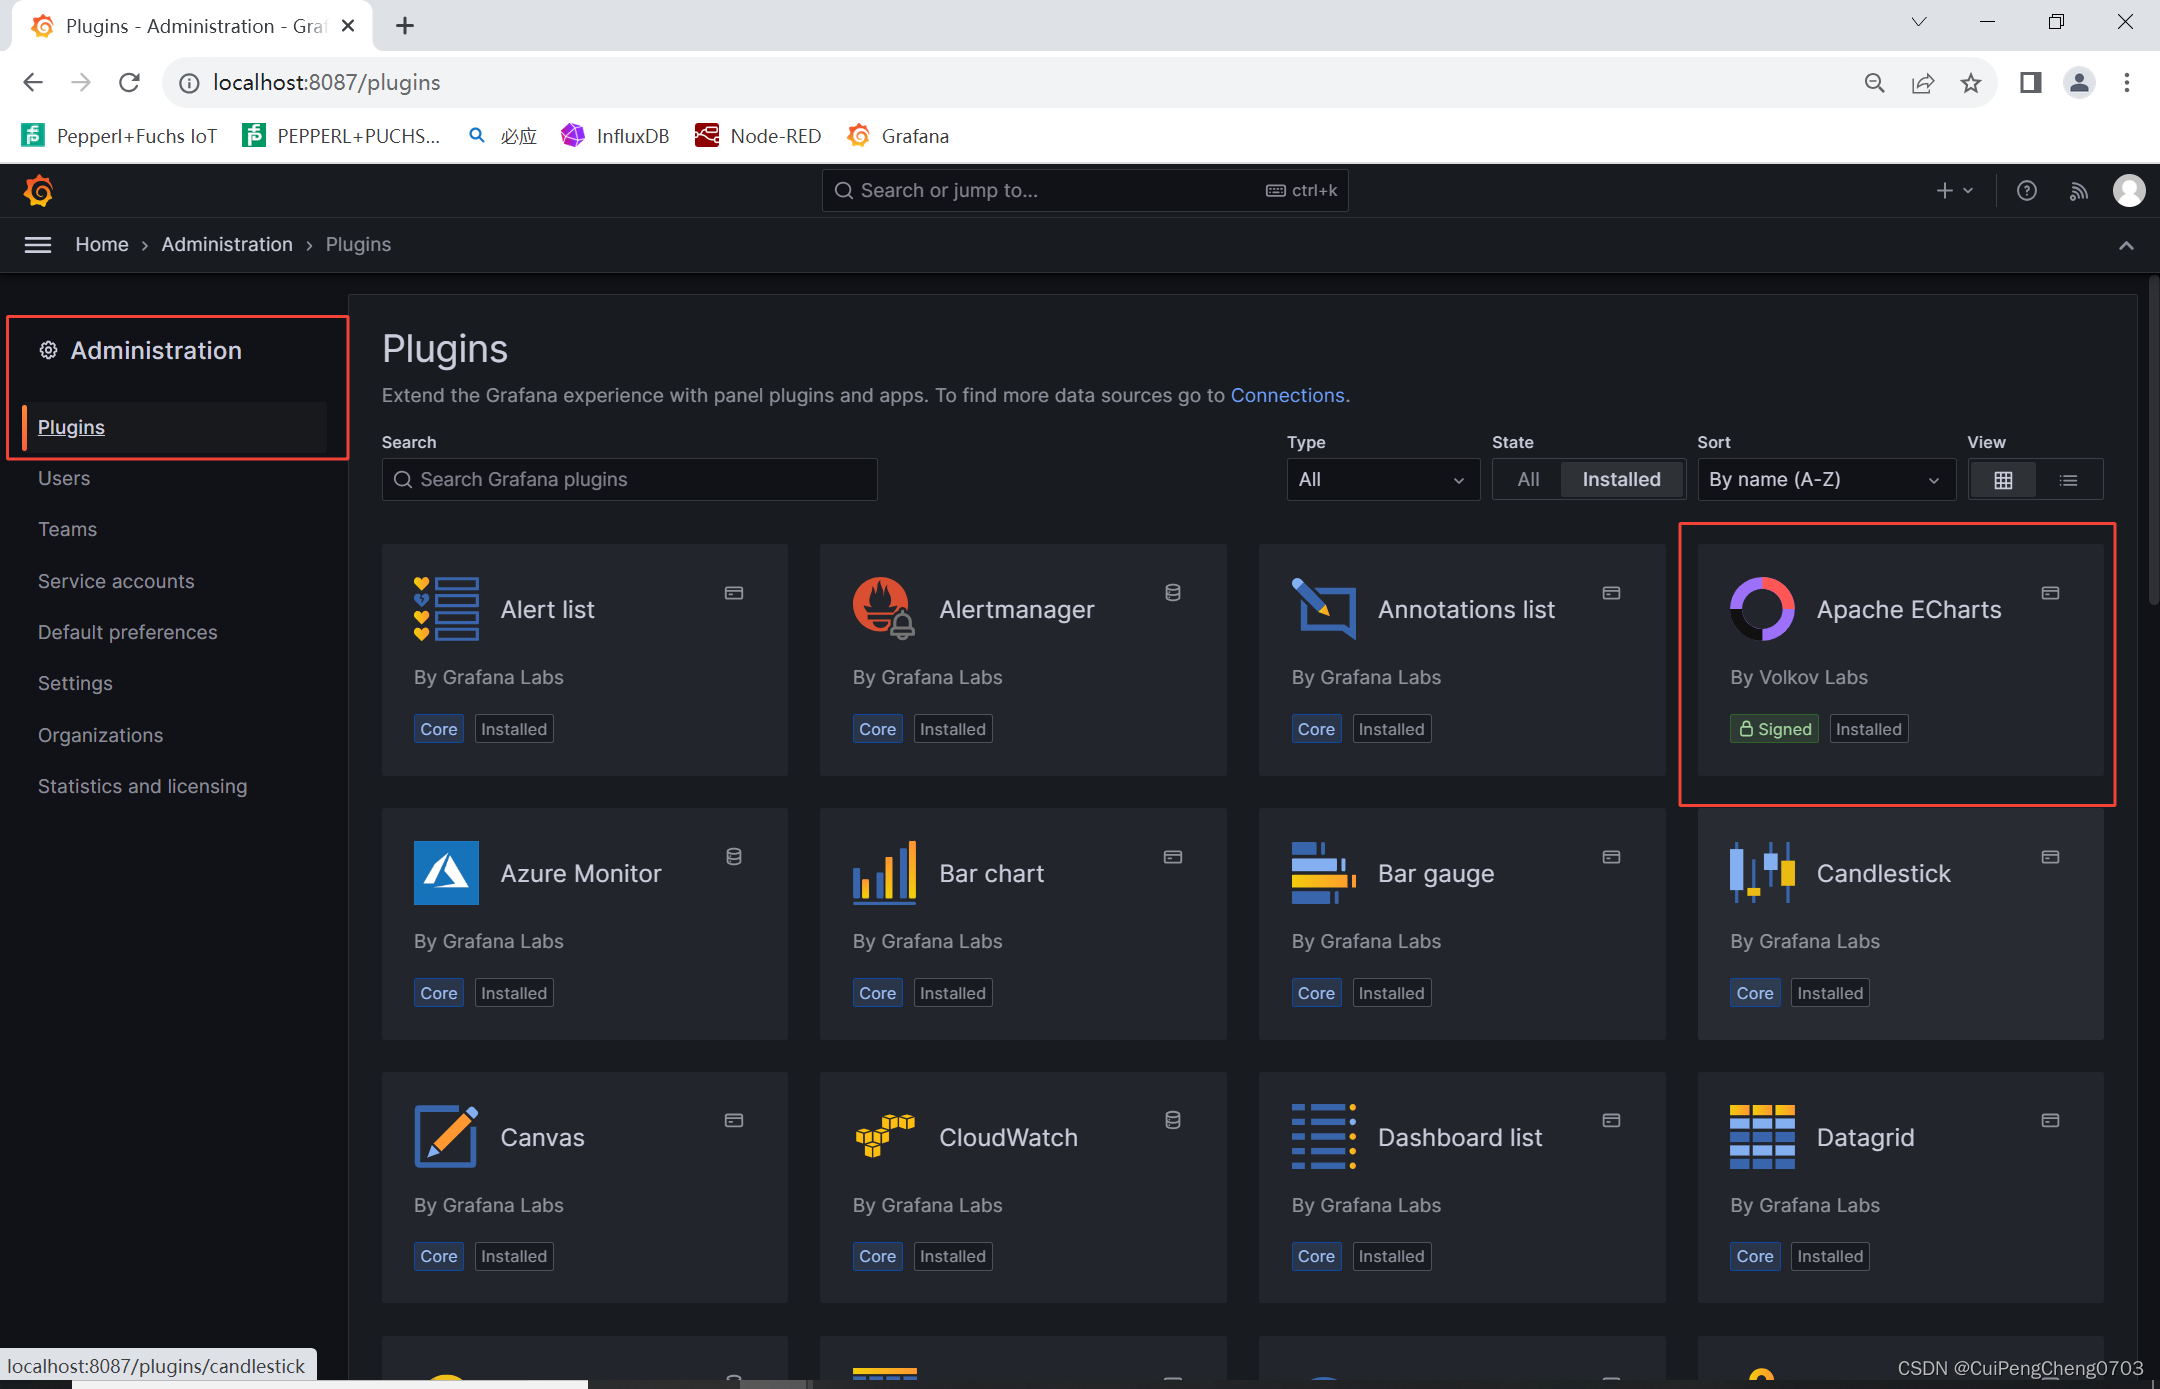Click the data source type icon on Alertmanager card
The height and width of the screenshot is (1389, 2160).
click(1173, 593)
